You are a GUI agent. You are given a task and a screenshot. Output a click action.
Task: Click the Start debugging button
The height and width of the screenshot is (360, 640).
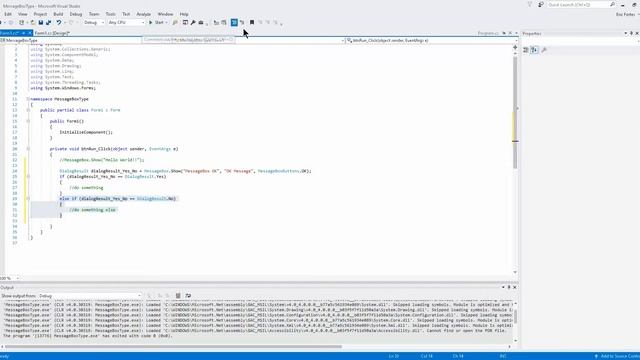coord(157,22)
